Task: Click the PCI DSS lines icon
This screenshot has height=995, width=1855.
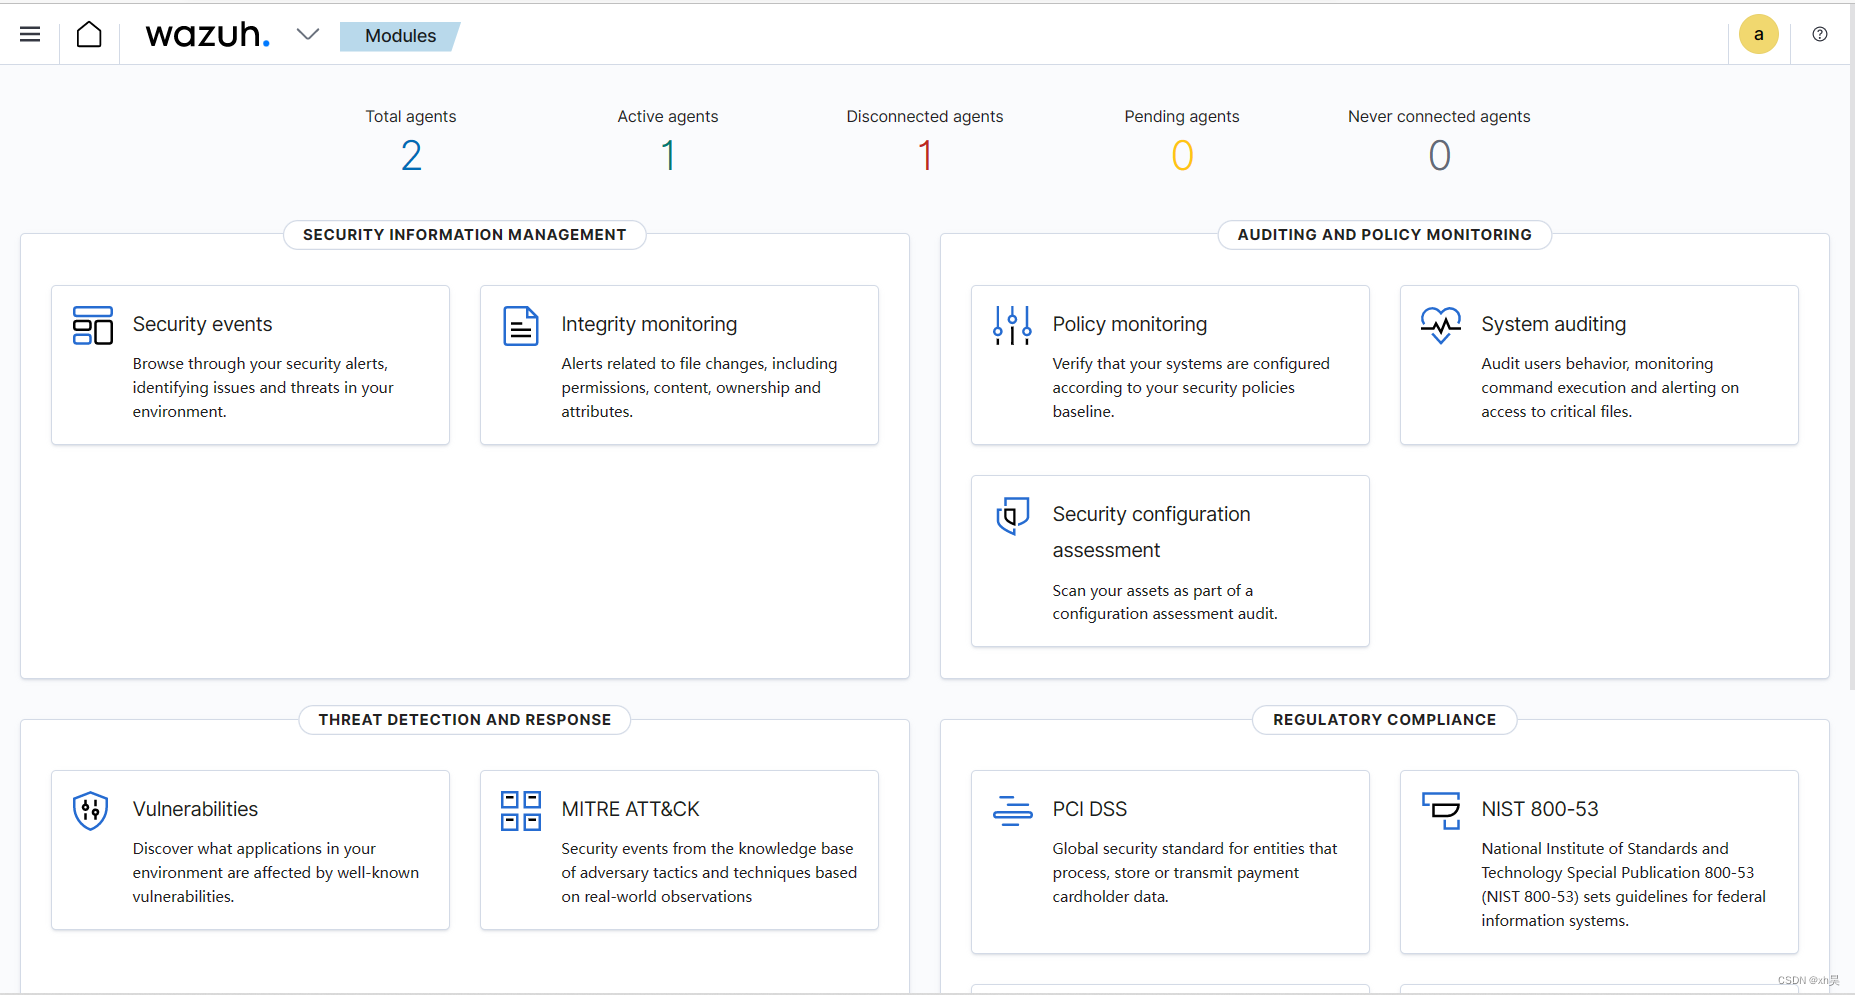Action: (x=1012, y=811)
